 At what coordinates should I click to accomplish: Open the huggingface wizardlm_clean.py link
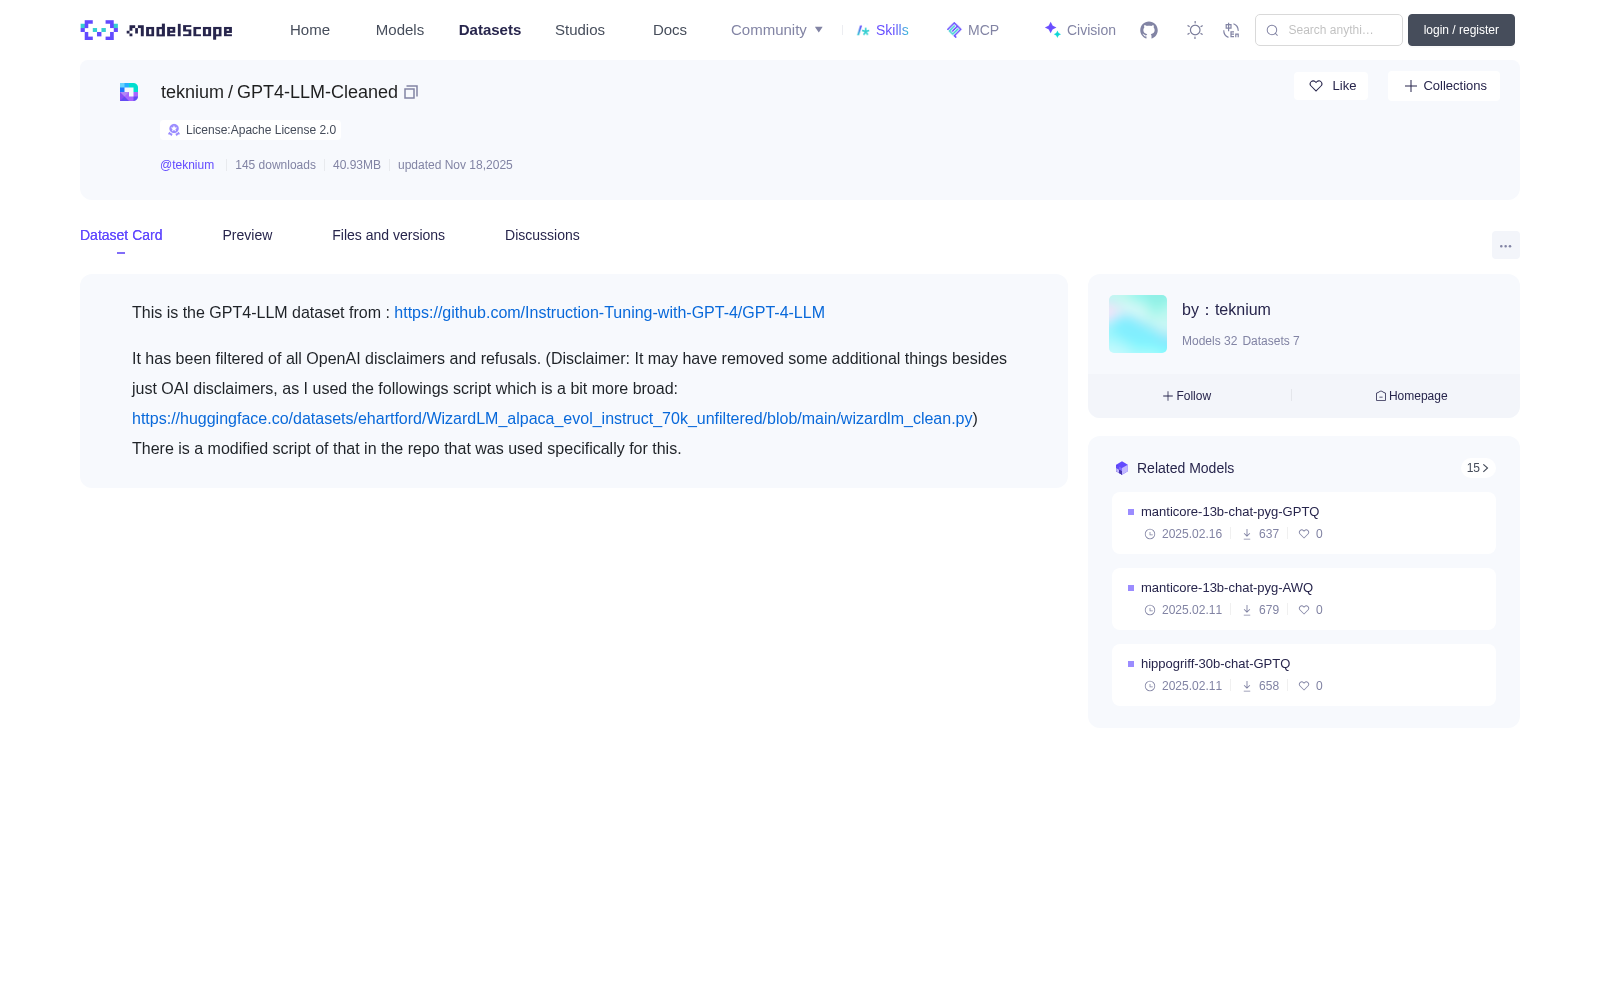(x=552, y=419)
